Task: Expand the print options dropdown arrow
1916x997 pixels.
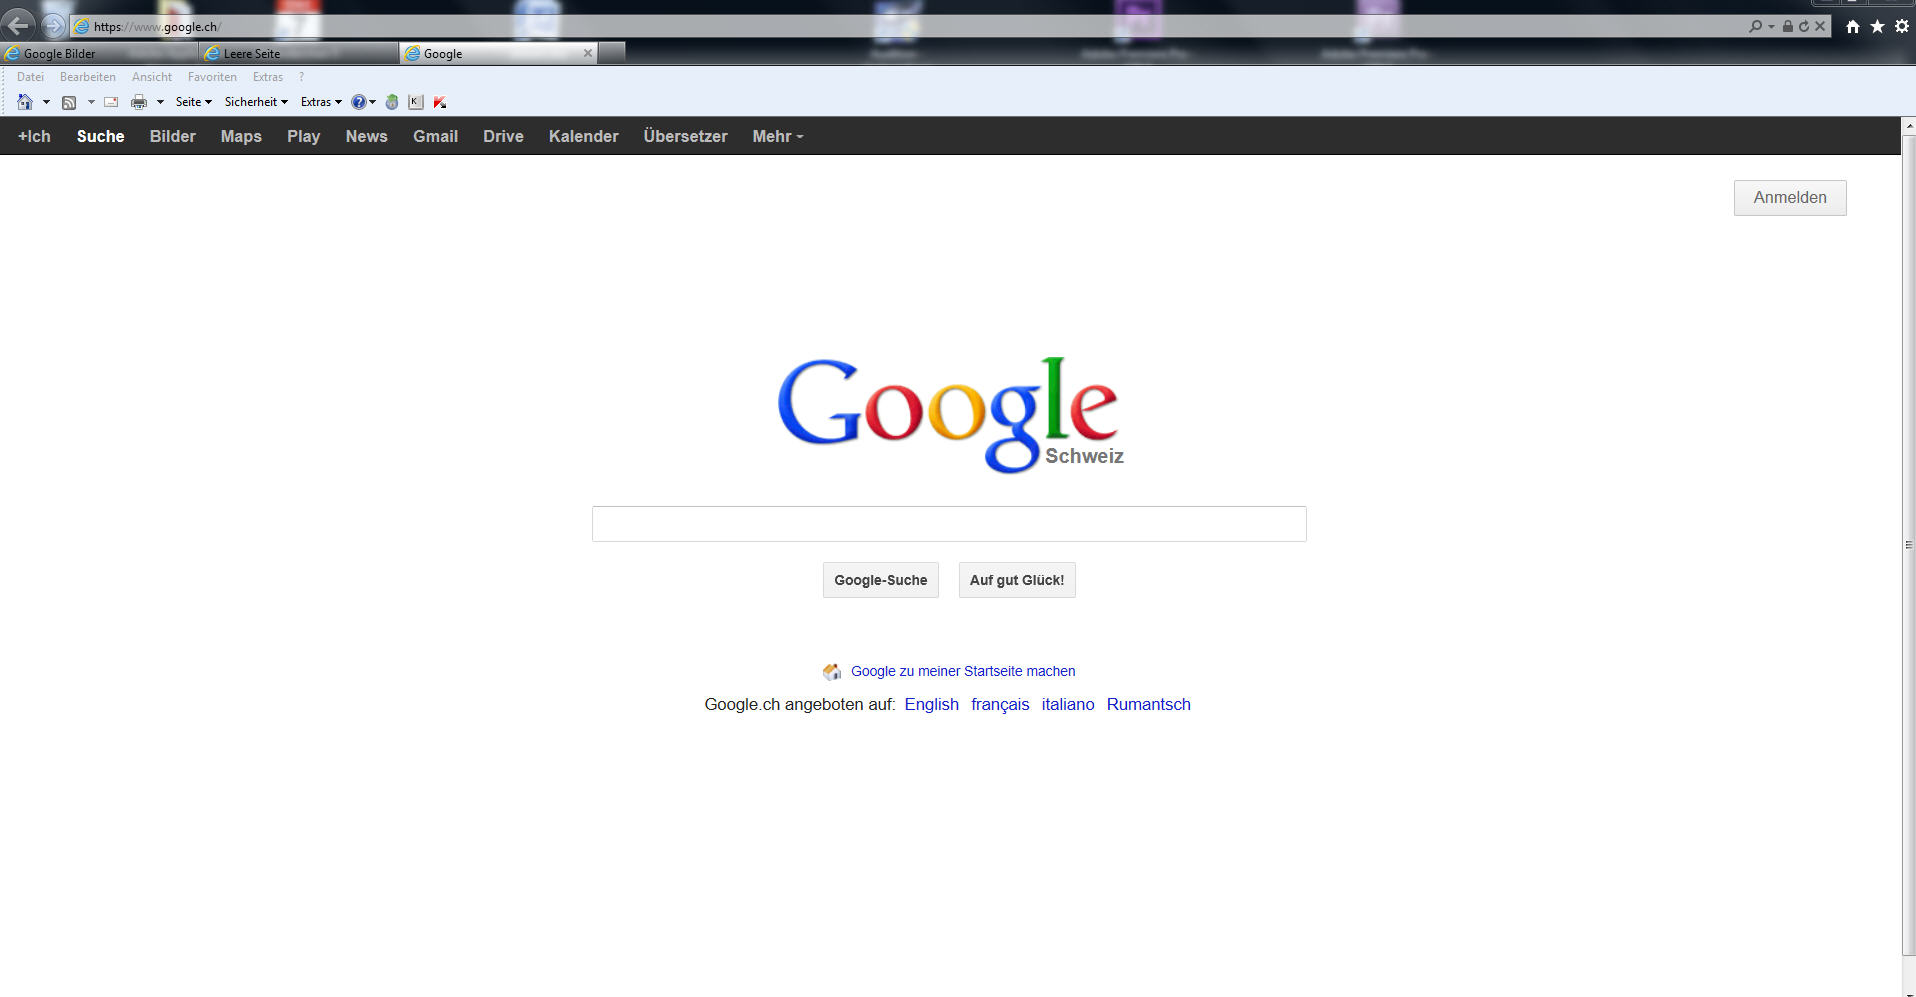Action: coord(160,102)
